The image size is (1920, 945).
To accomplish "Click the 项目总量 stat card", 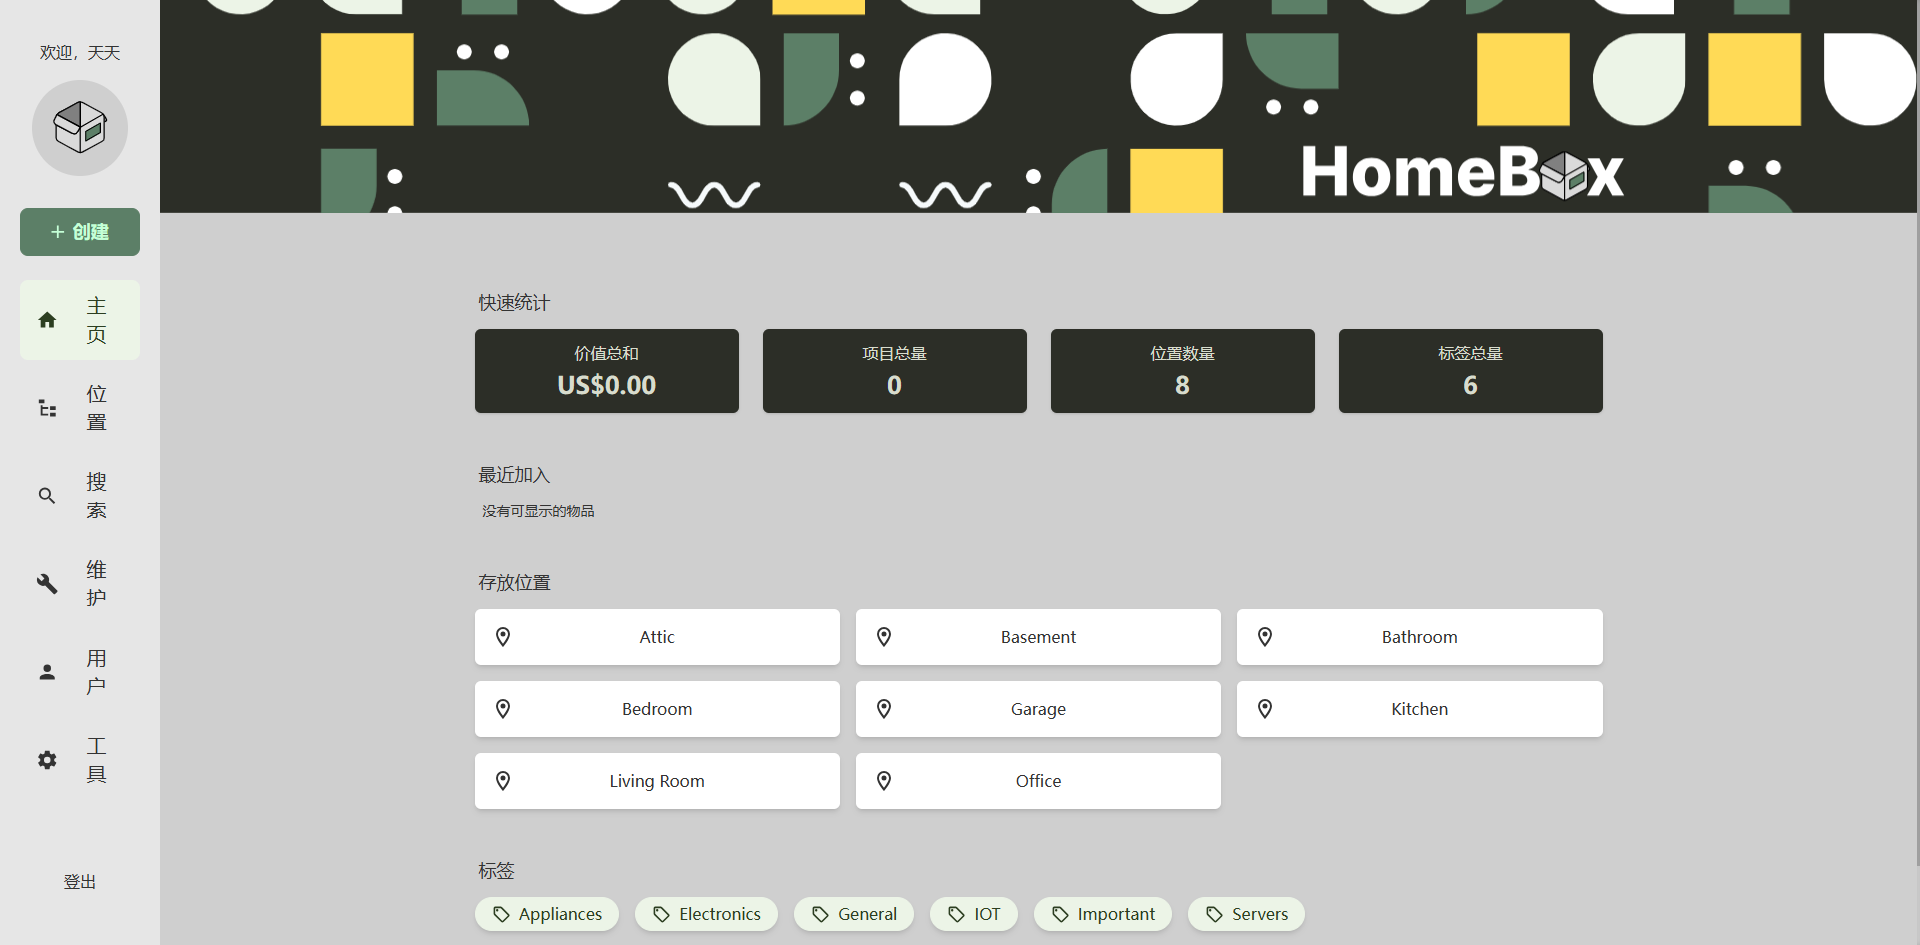I will (895, 371).
